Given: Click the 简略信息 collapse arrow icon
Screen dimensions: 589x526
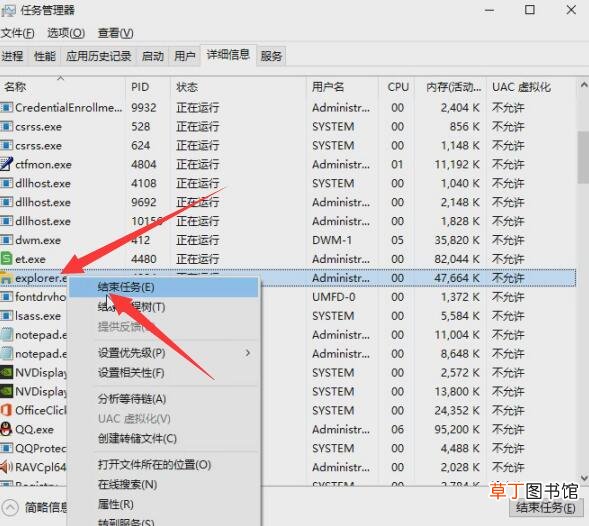Looking at the screenshot, I should pos(10,508).
